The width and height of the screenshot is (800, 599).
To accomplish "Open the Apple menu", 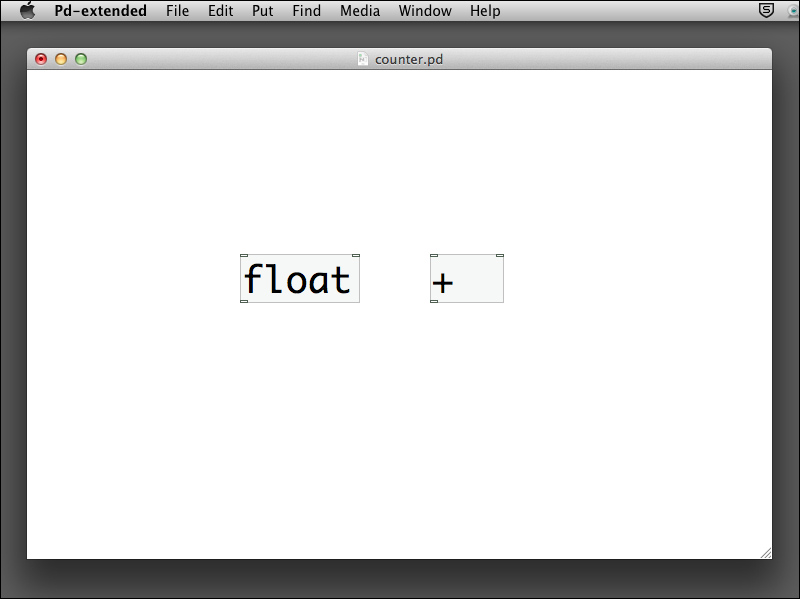I will click(x=27, y=11).
